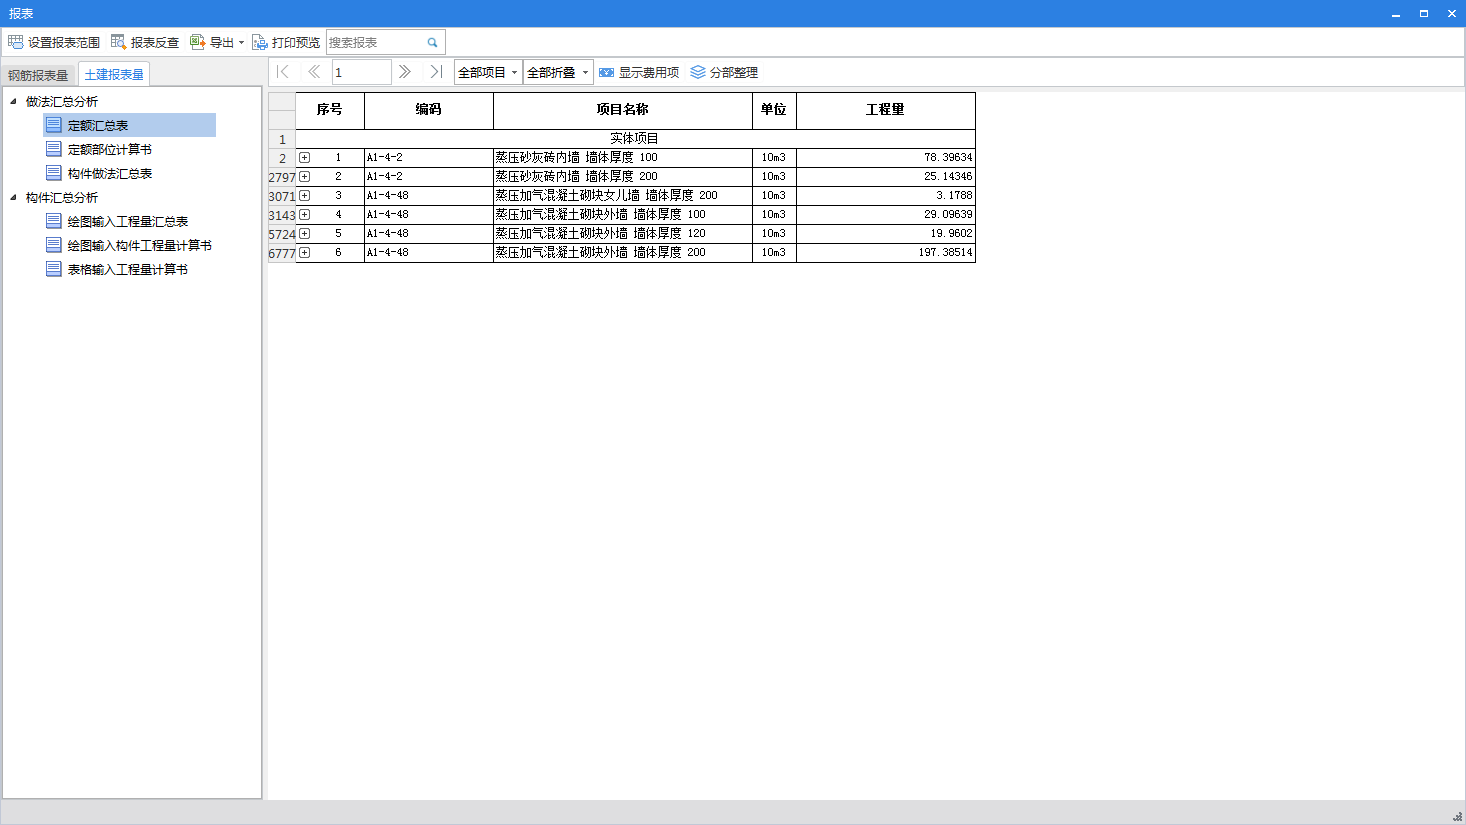Collapse the 做法汇总分析 tree node
Image resolution: width=1466 pixels, height=825 pixels.
click(13, 101)
